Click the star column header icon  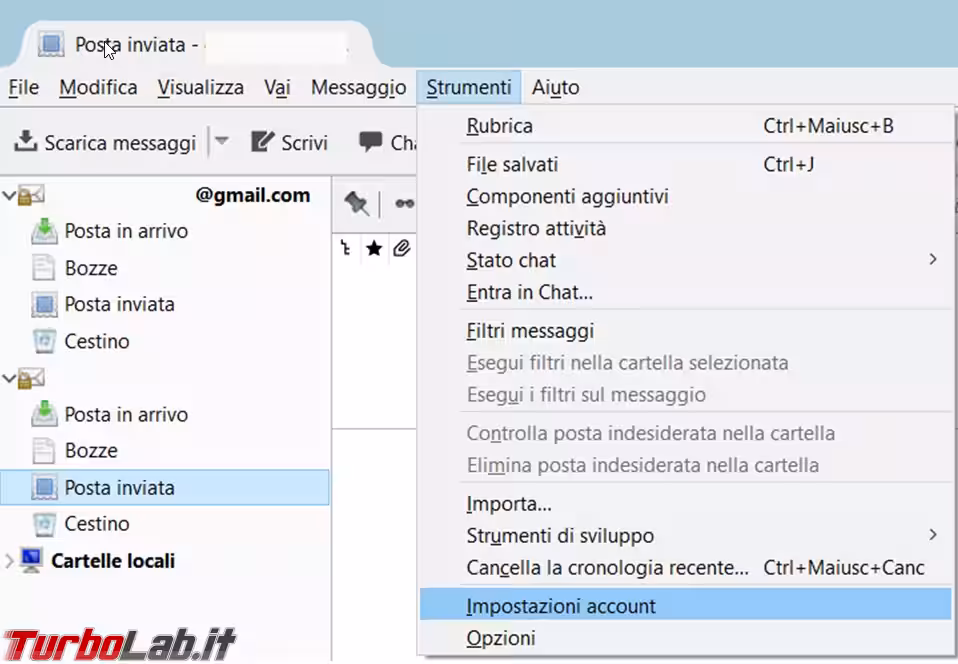pyautogui.click(x=373, y=249)
